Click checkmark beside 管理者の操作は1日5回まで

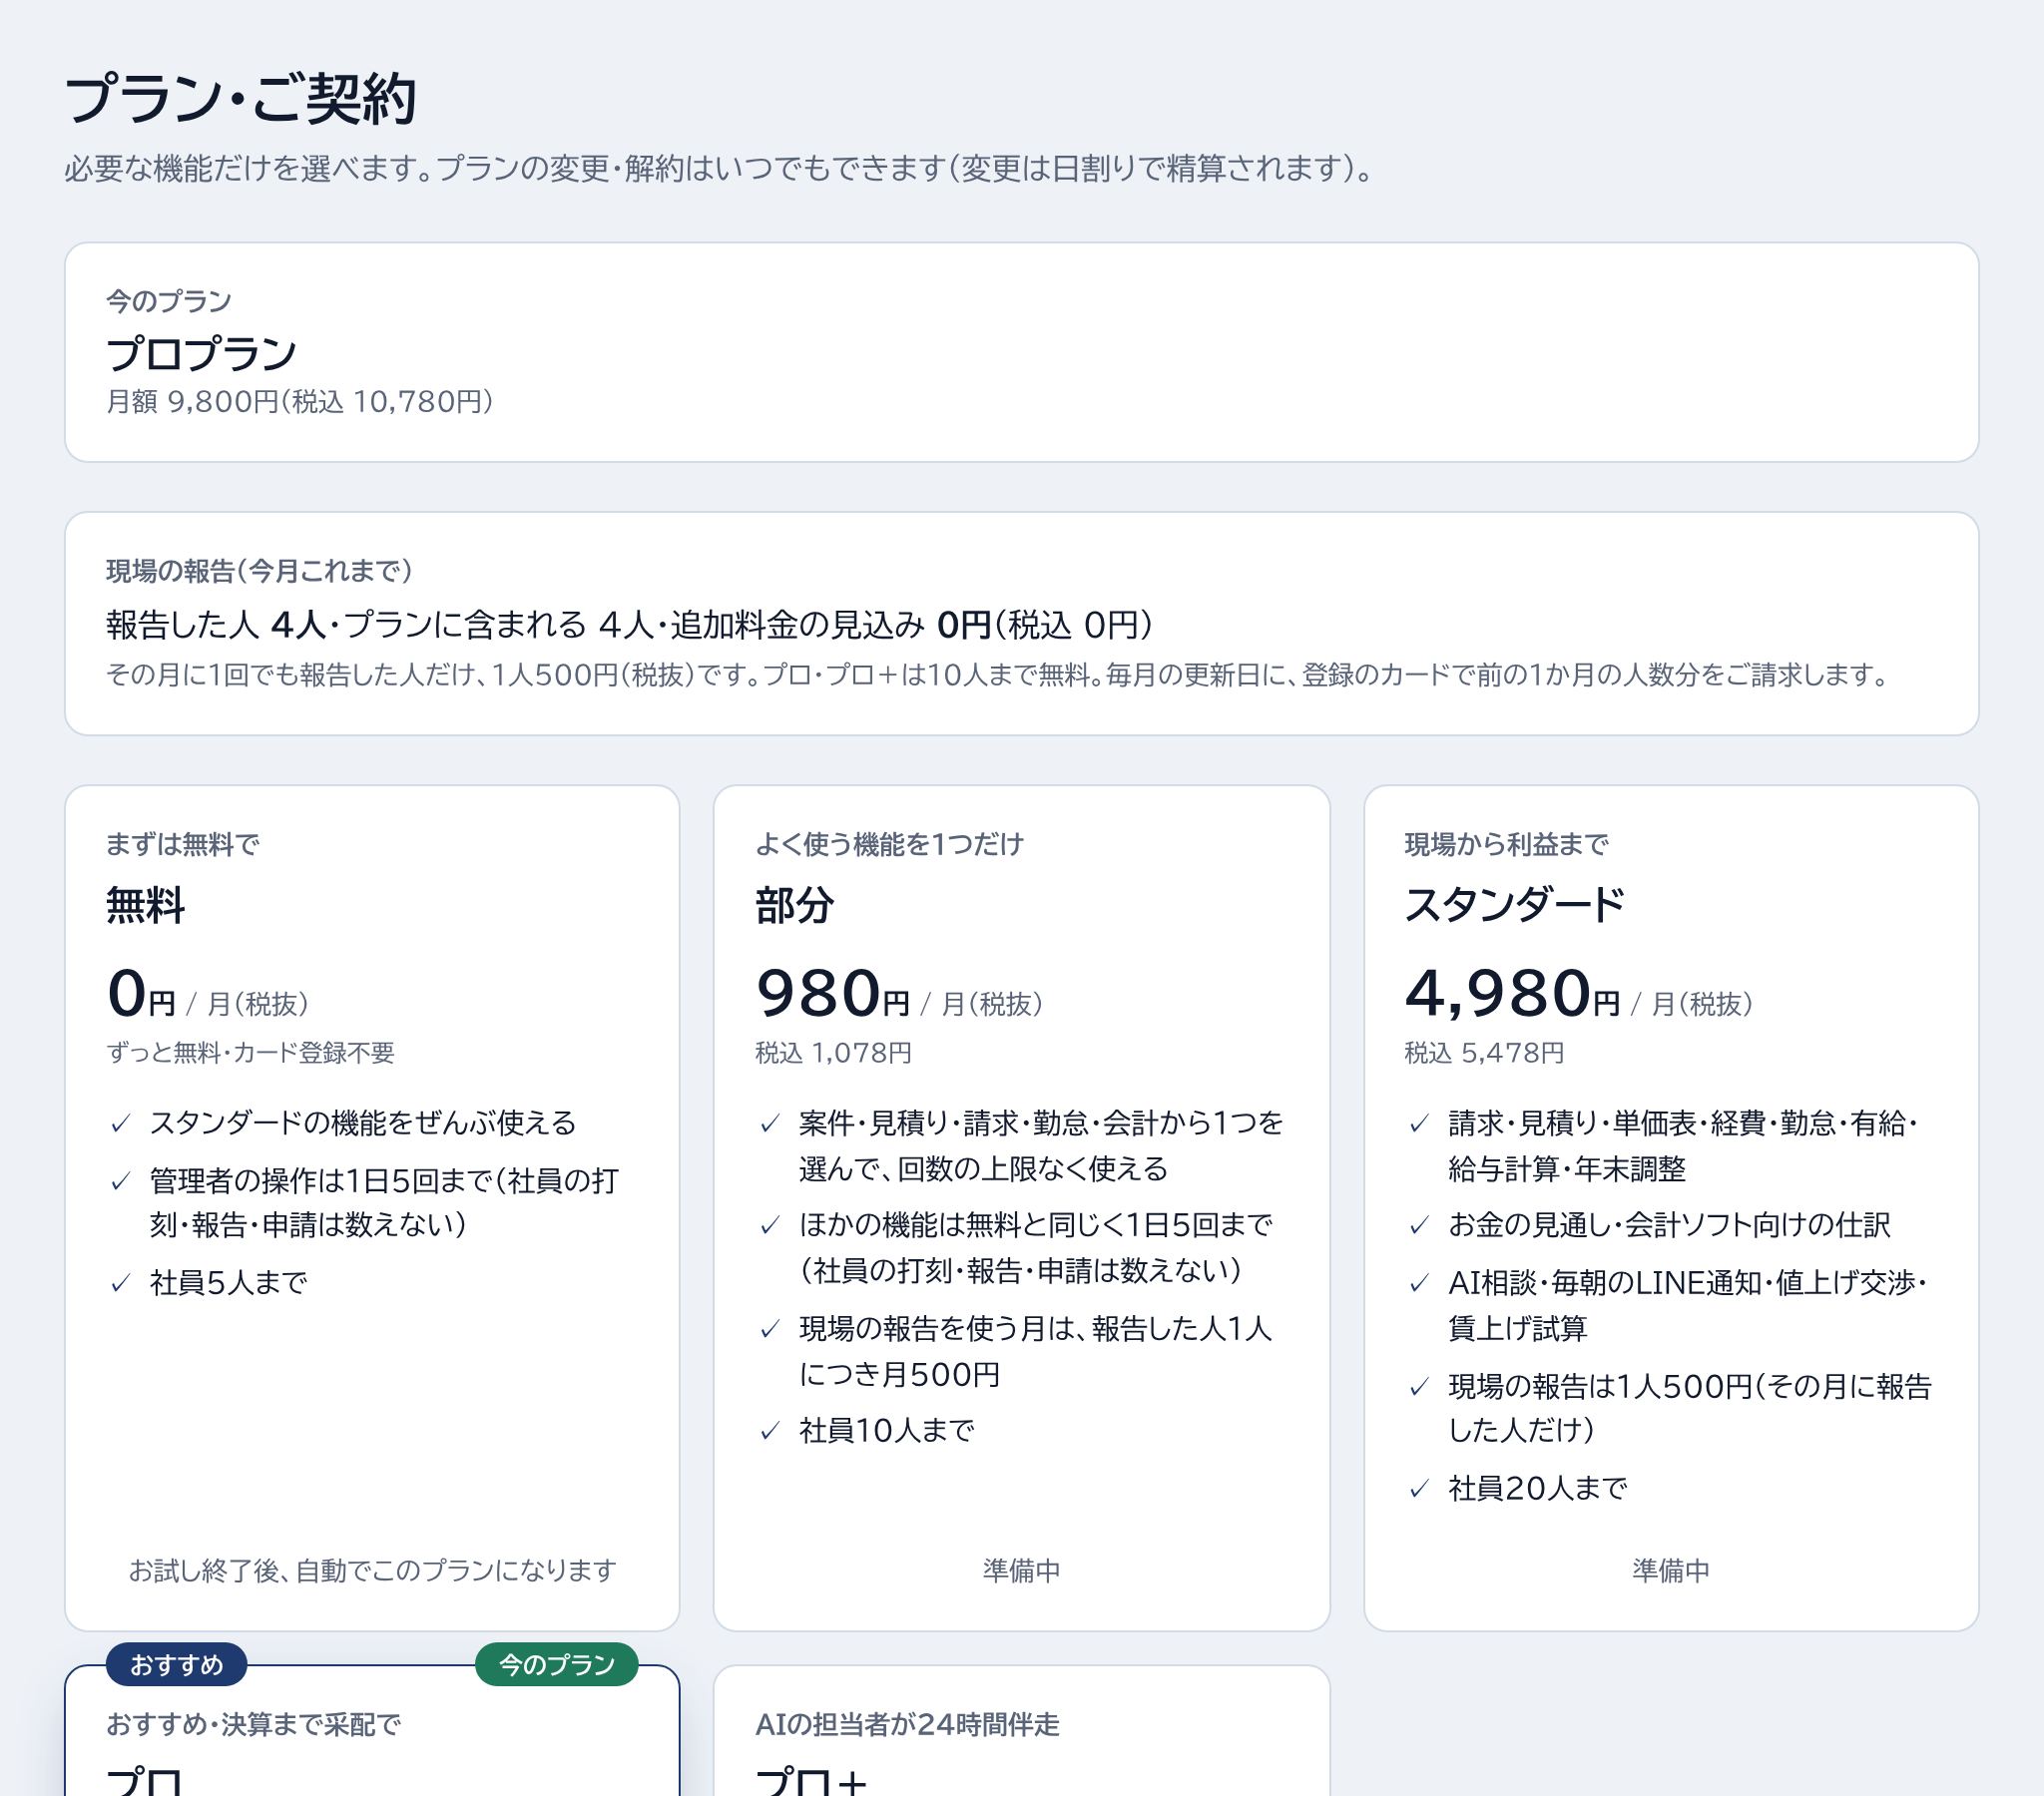[121, 1182]
